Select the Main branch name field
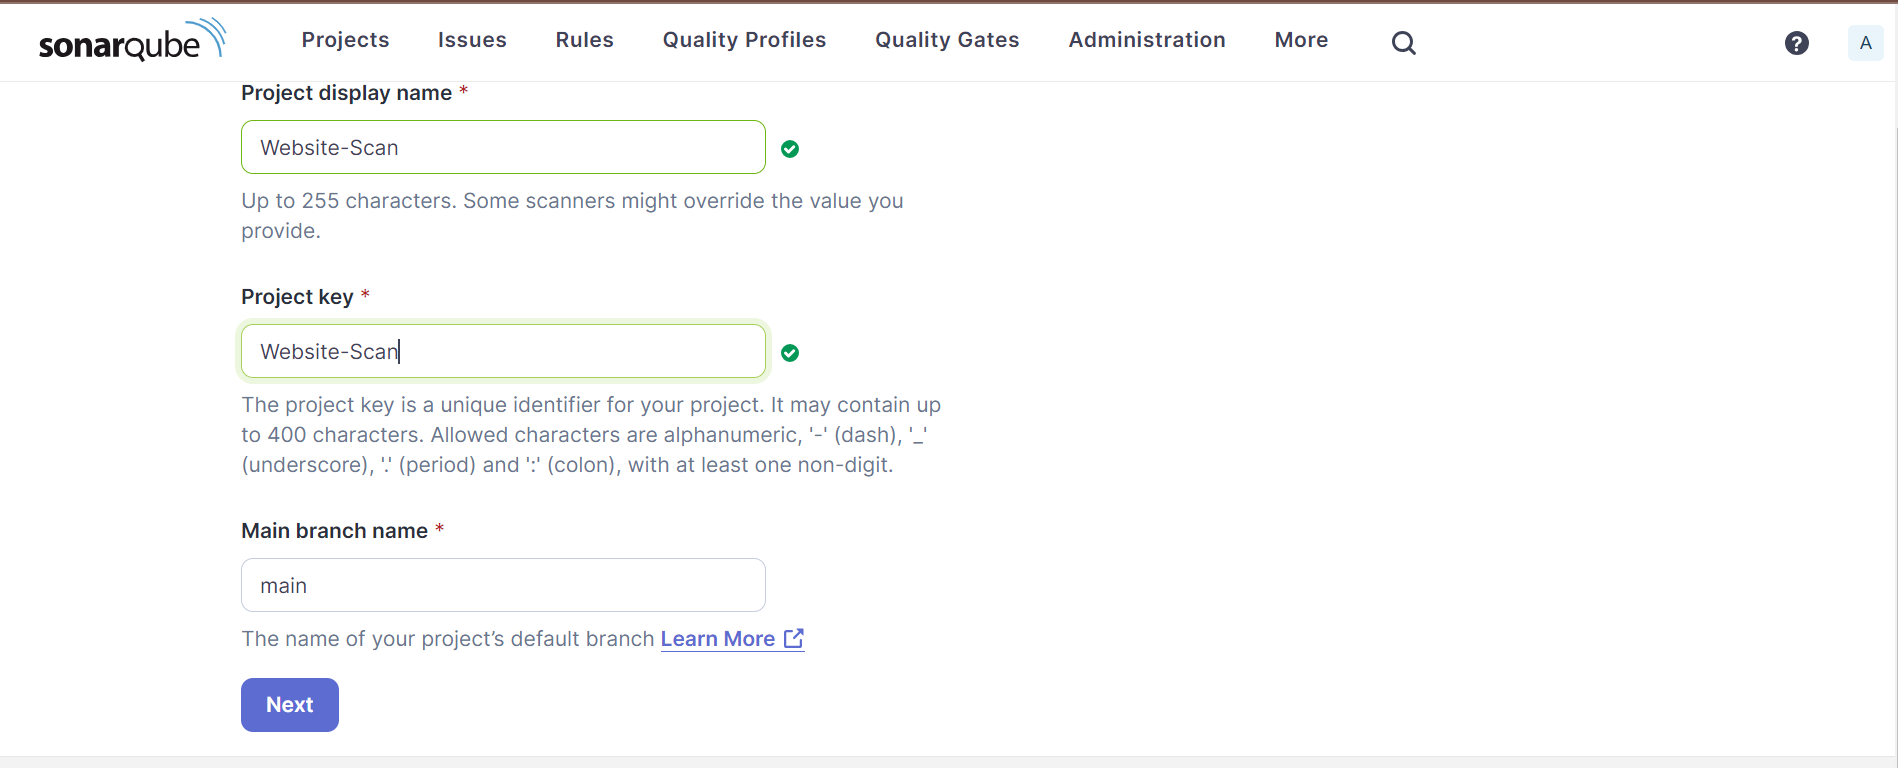The width and height of the screenshot is (1898, 768). 503,585
